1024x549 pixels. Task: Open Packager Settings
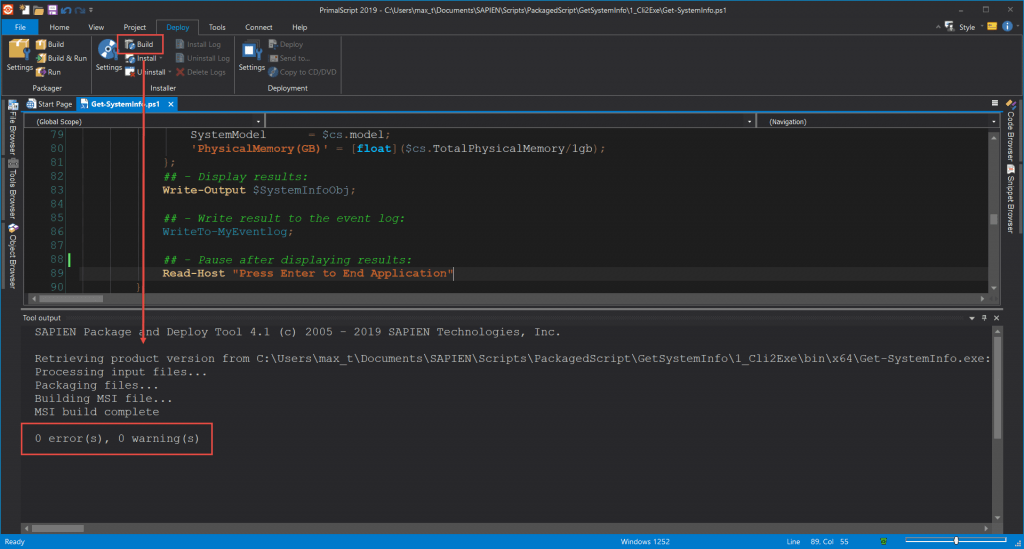point(19,55)
